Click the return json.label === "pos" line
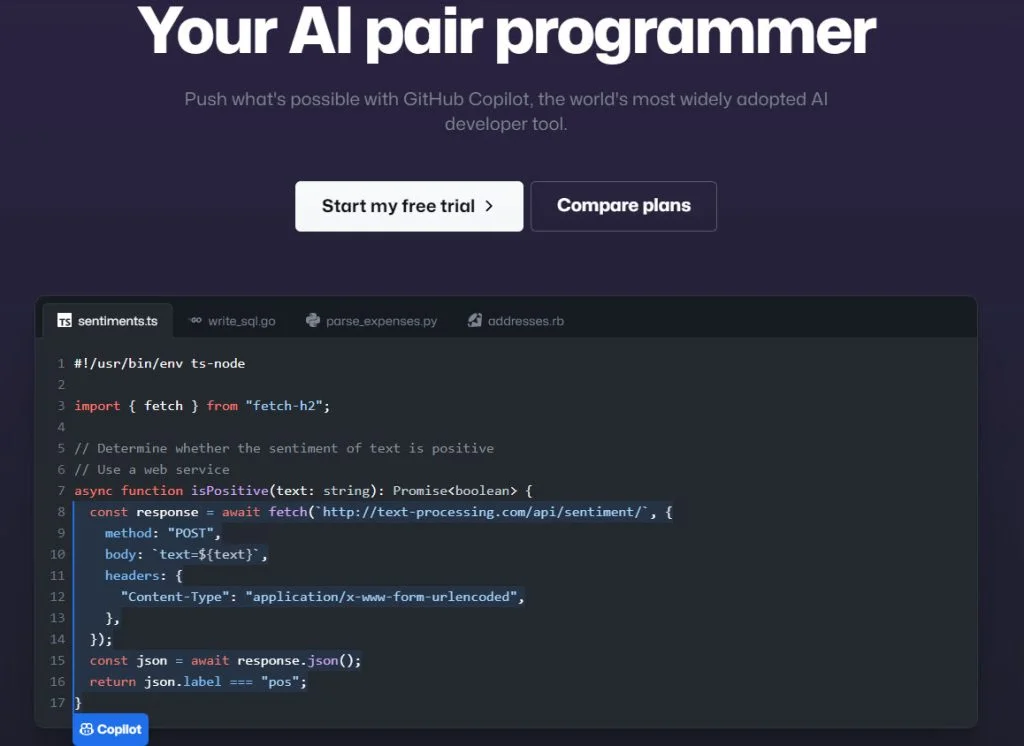 (198, 681)
